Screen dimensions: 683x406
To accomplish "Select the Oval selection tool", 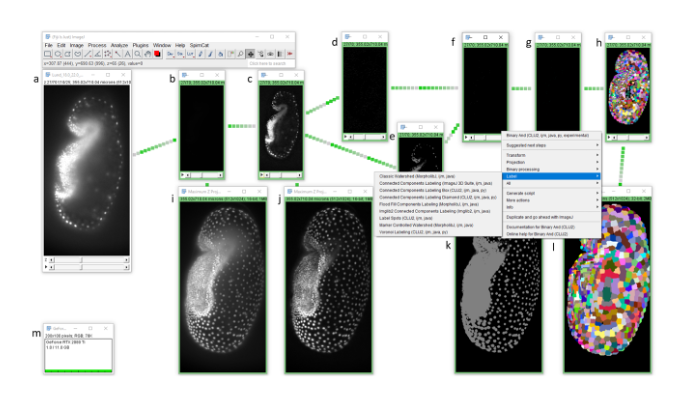I will point(59,54).
